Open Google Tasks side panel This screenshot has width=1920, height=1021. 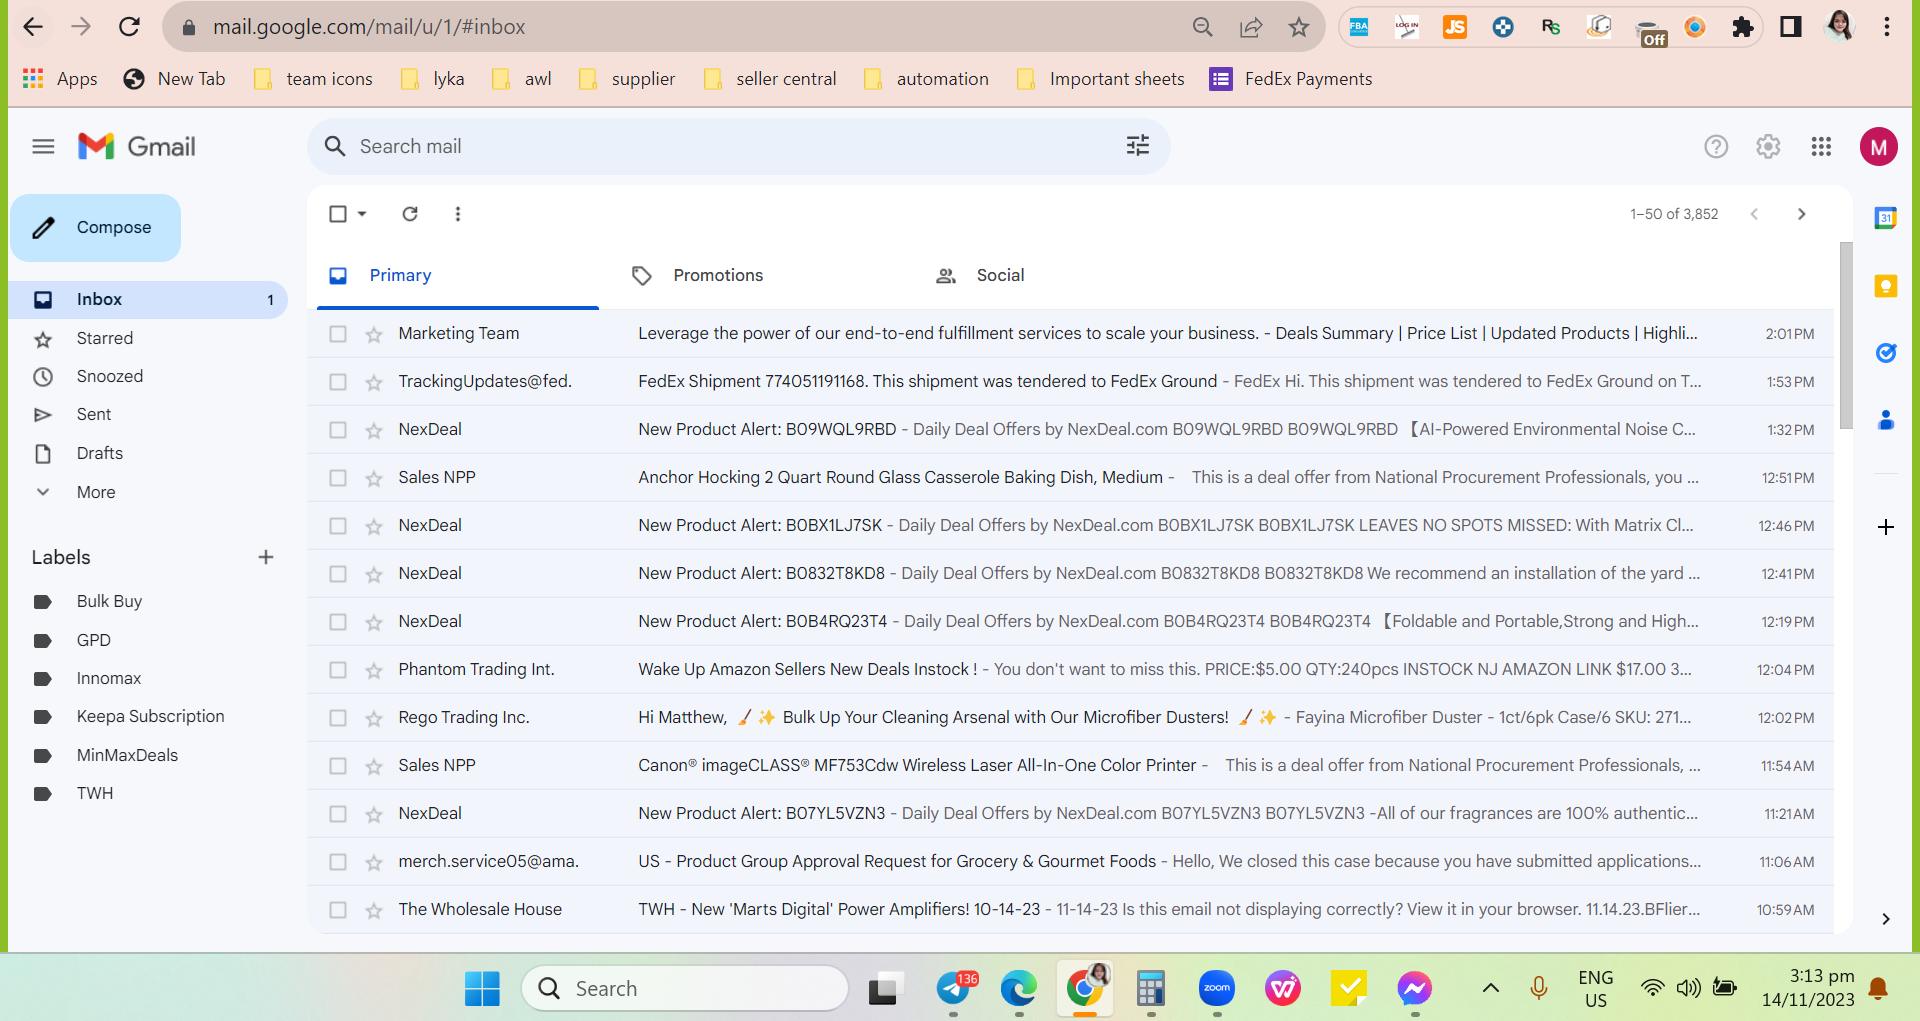pos(1886,353)
